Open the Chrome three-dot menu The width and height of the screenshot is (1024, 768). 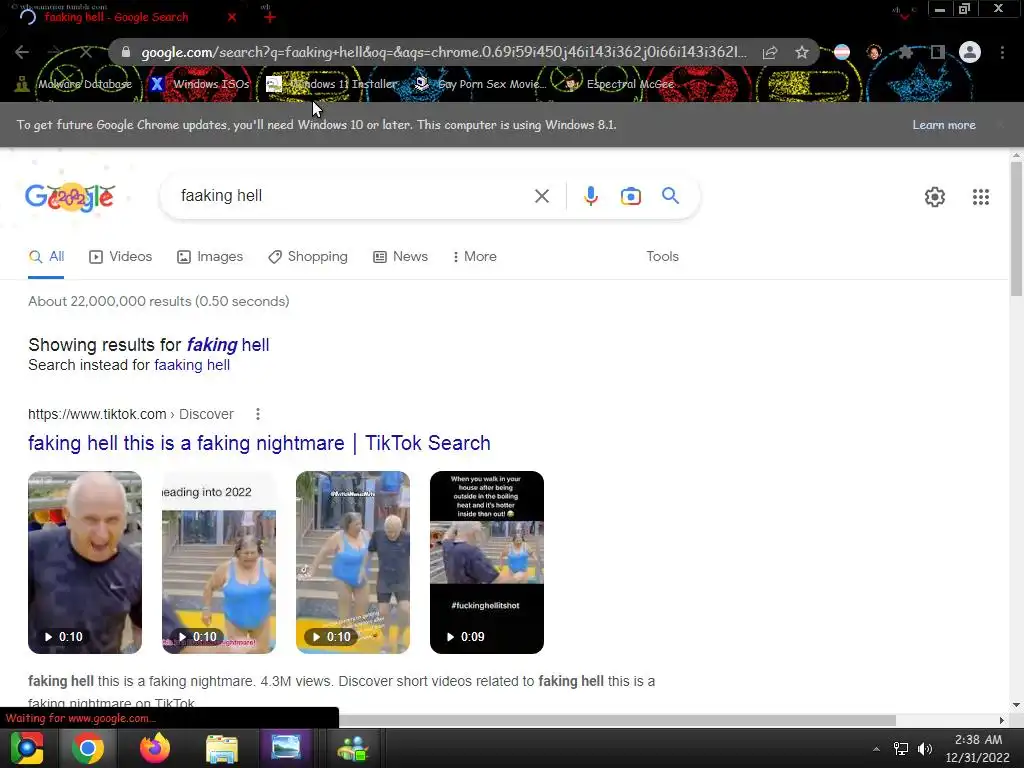[1002, 52]
